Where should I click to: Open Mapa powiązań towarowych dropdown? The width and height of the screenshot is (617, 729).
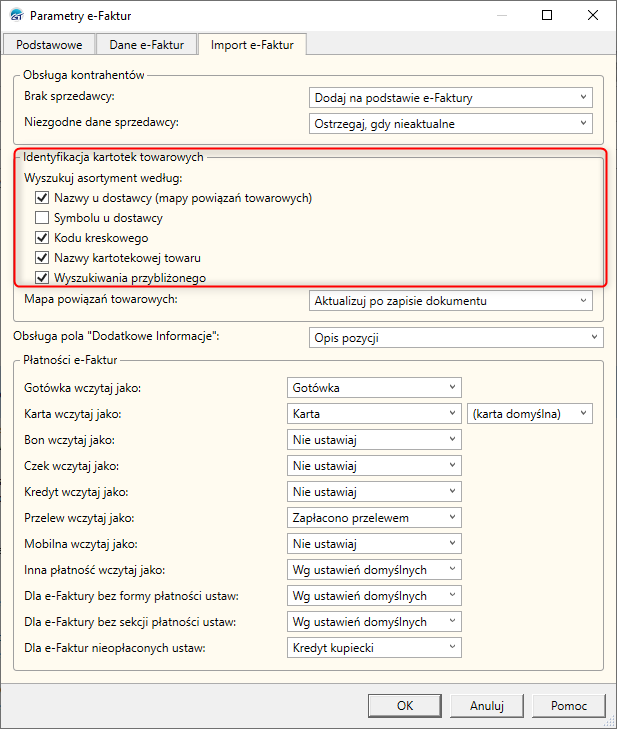coord(451,301)
